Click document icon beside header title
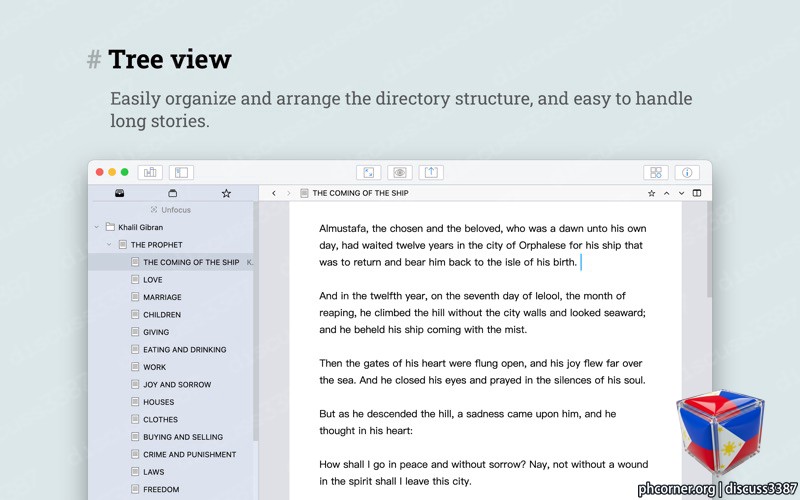 tap(304, 193)
